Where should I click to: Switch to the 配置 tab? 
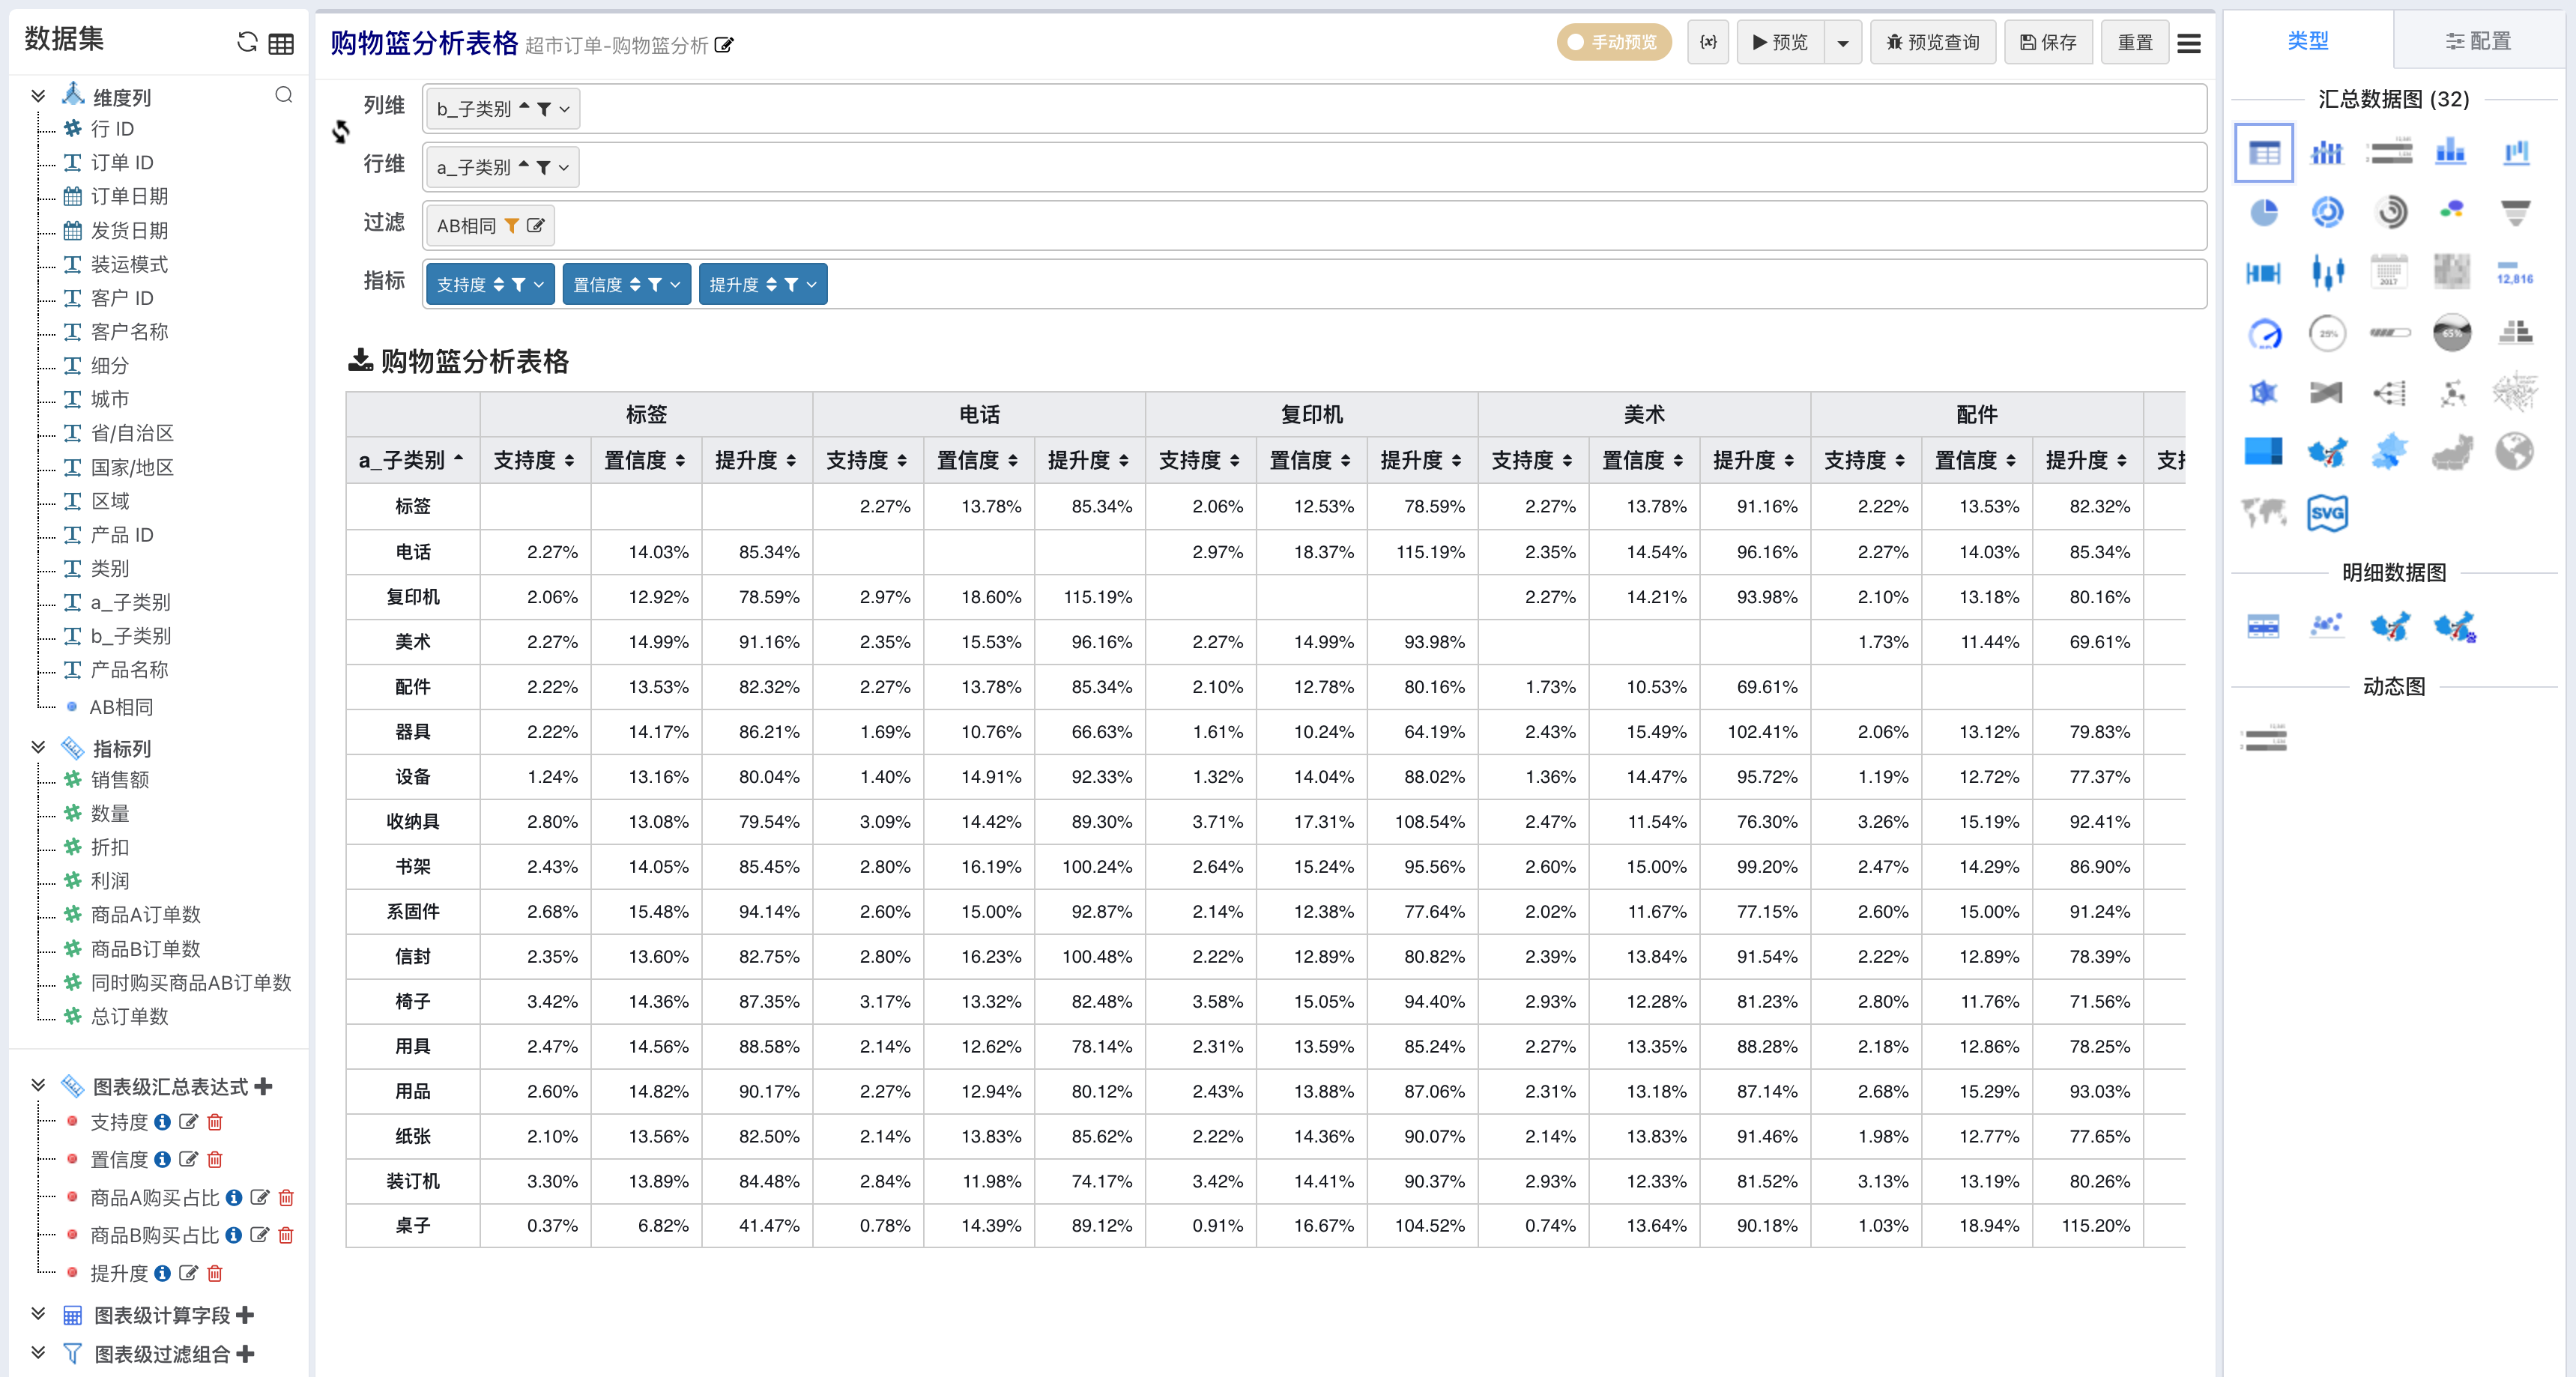(2478, 41)
